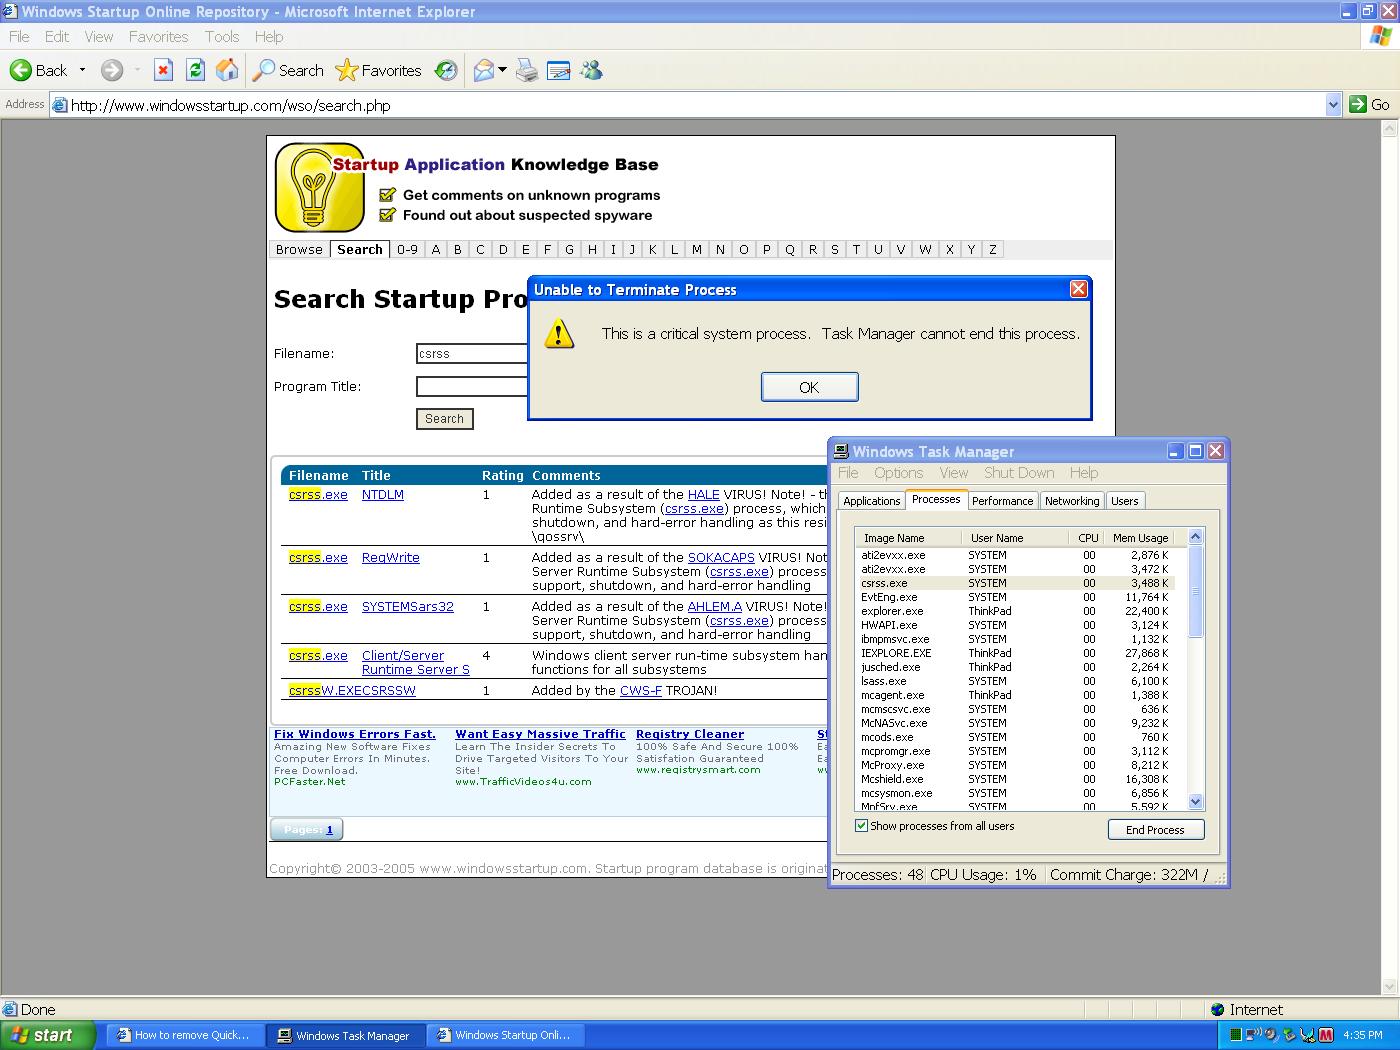Image resolution: width=1400 pixels, height=1050 pixels.
Task: Click the Search button under Program Title
Action: (444, 419)
